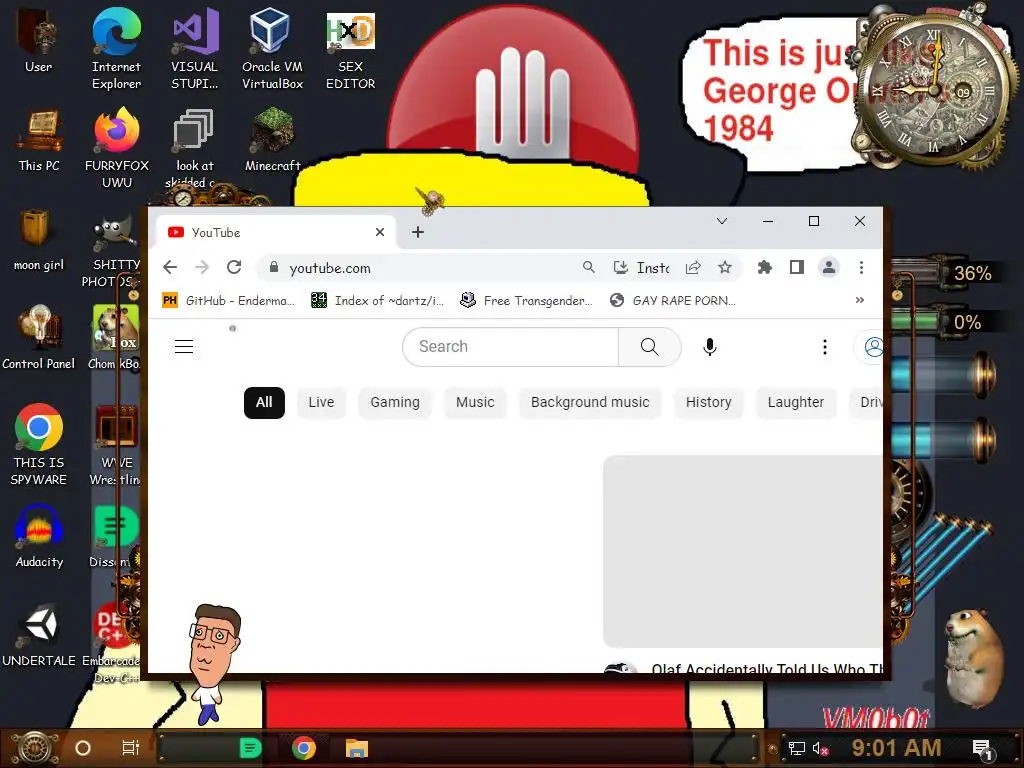Open 'Index of ~dartz/i...' bookmark
1024x768 pixels.
[x=377, y=300]
